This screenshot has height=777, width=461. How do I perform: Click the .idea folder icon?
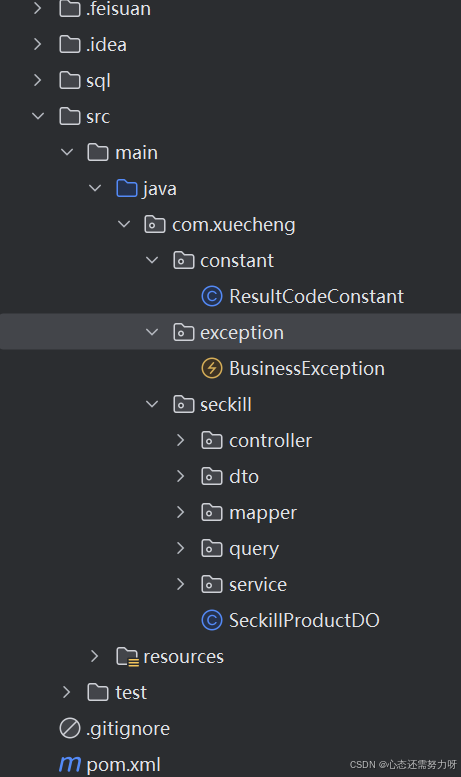70,44
